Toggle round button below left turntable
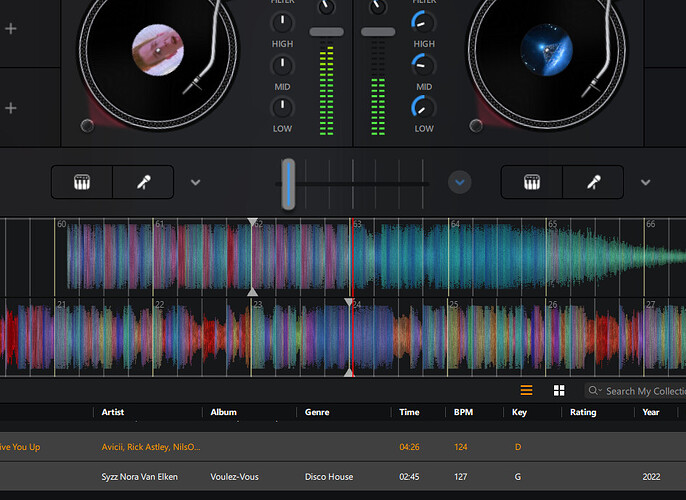This screenshot has height=500, width=686. pyautogui.click(x=87, y=126)
